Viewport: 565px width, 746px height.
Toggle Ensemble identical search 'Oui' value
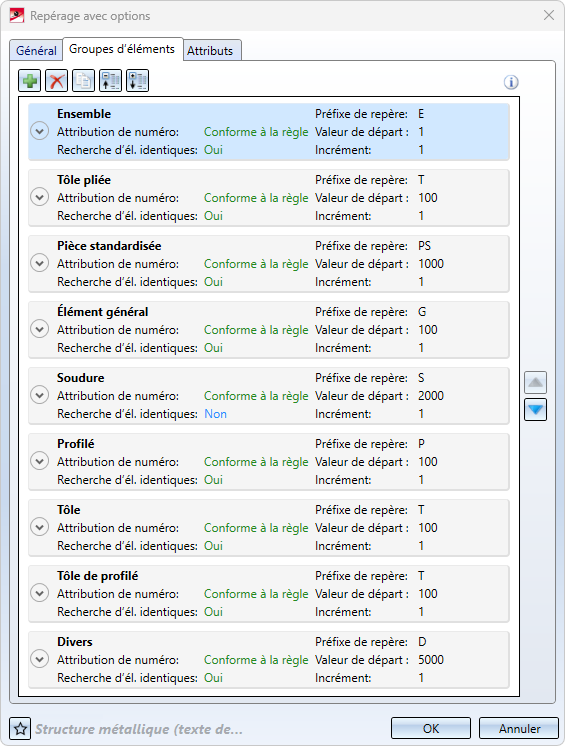[x=213, y=150]
